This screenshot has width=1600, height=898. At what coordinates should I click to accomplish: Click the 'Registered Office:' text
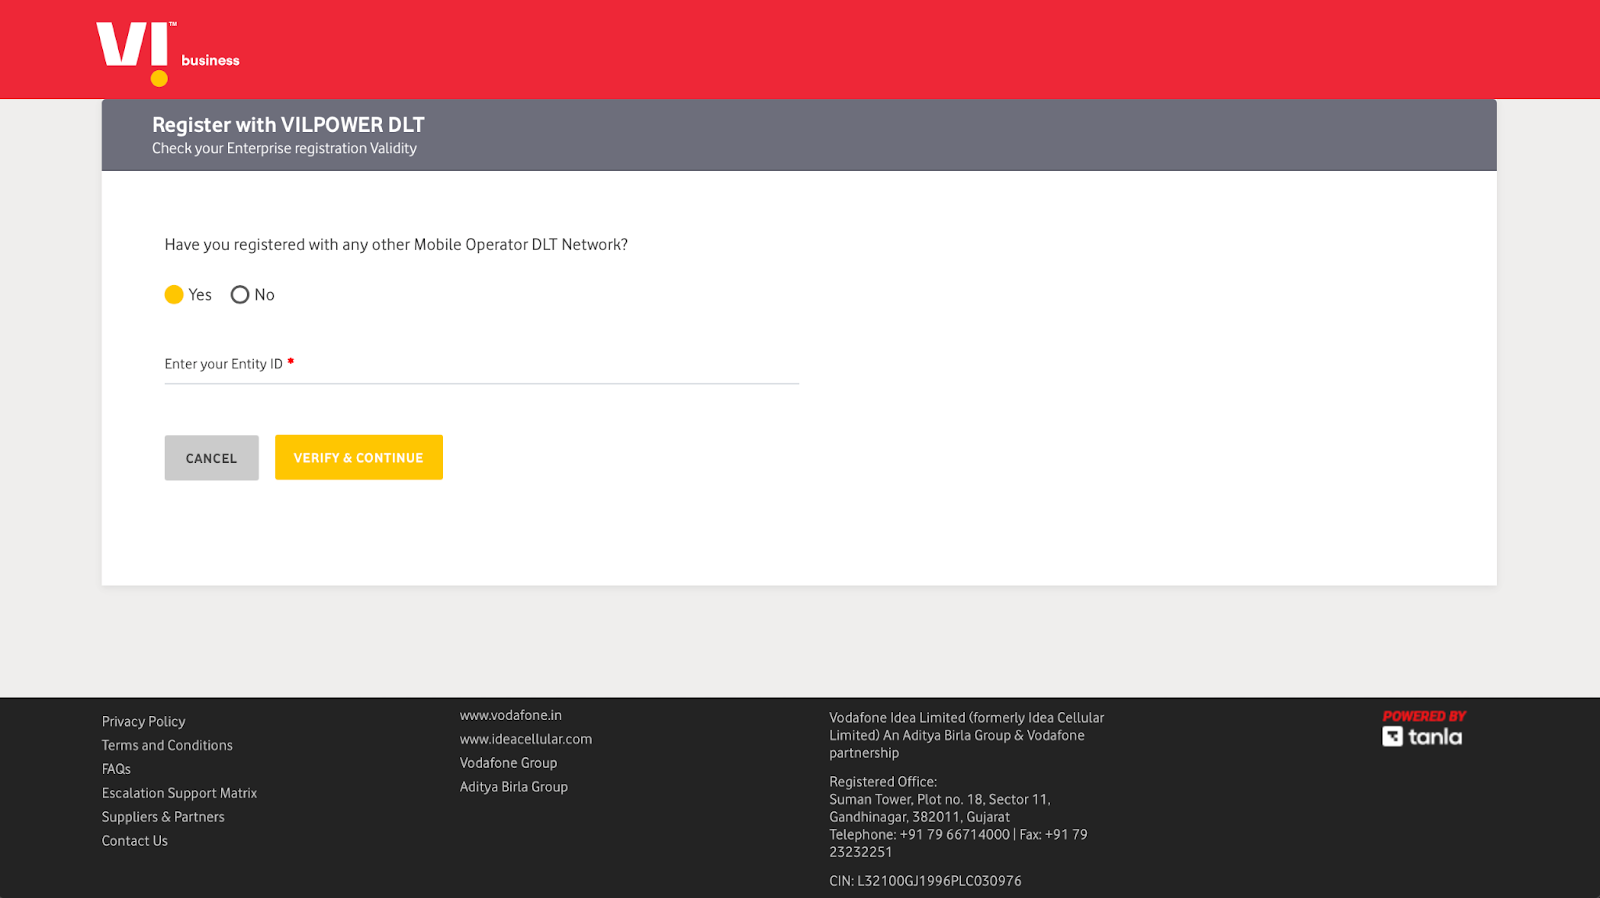point(883,782)
